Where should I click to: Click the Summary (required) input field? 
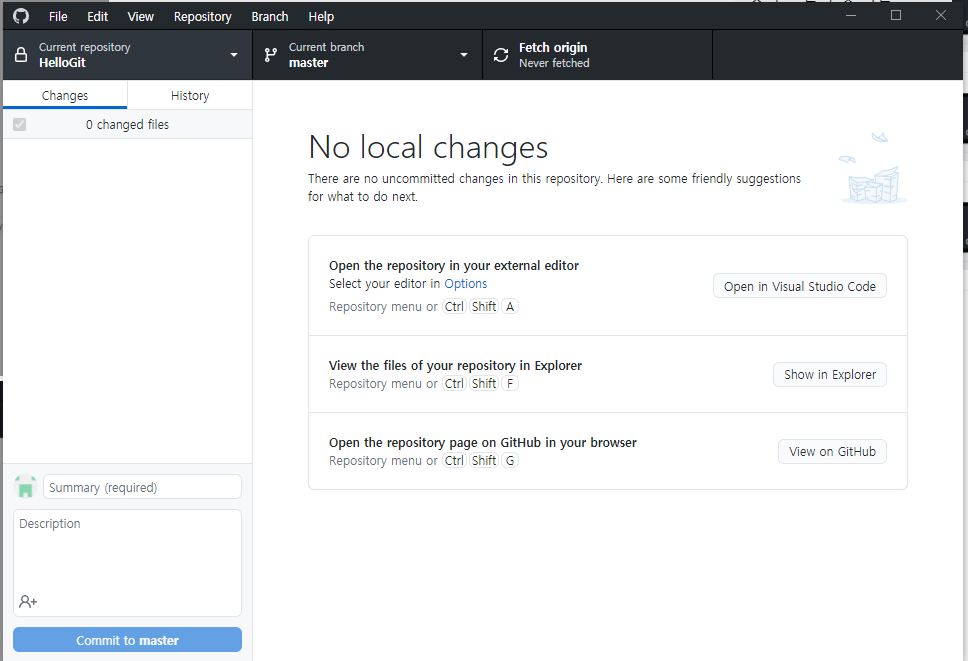142,487
